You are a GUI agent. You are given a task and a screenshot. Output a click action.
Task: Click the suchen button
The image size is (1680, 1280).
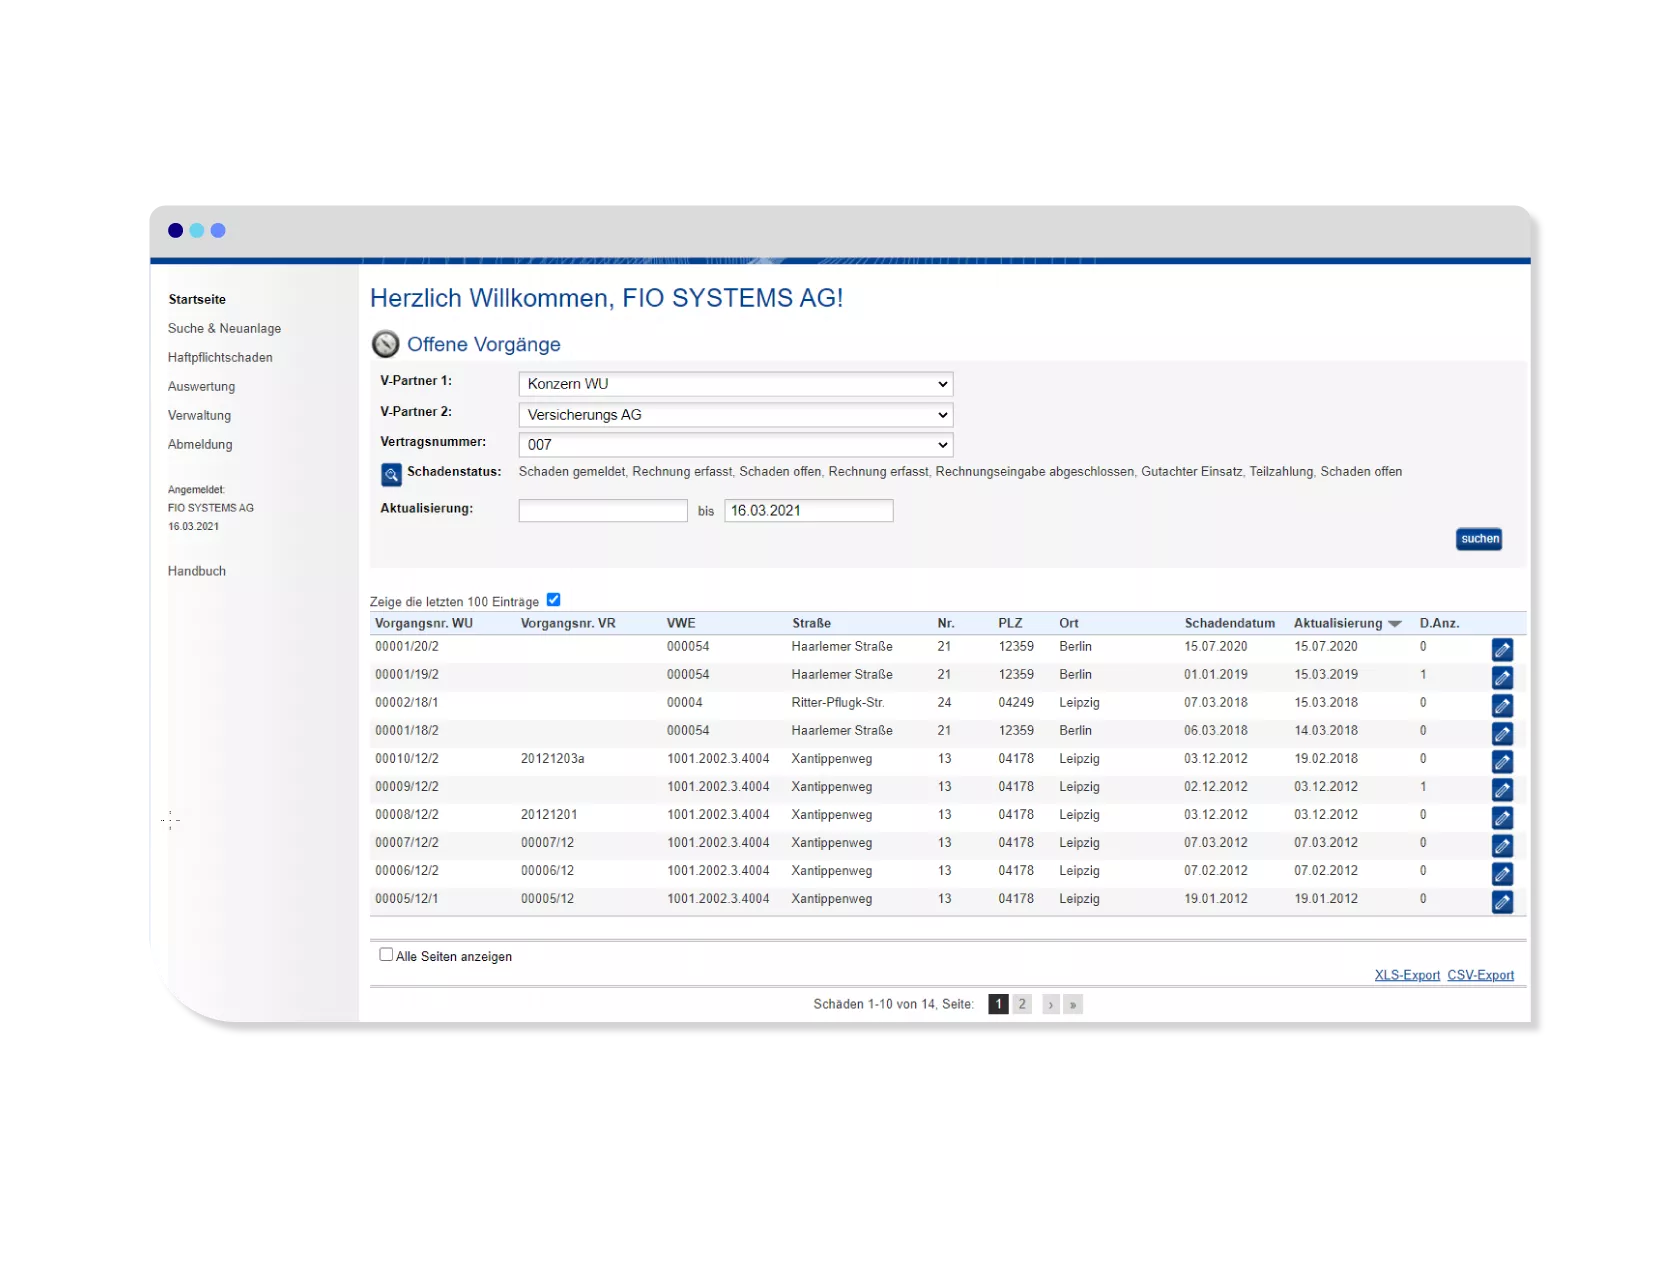tap(1479, 539)
